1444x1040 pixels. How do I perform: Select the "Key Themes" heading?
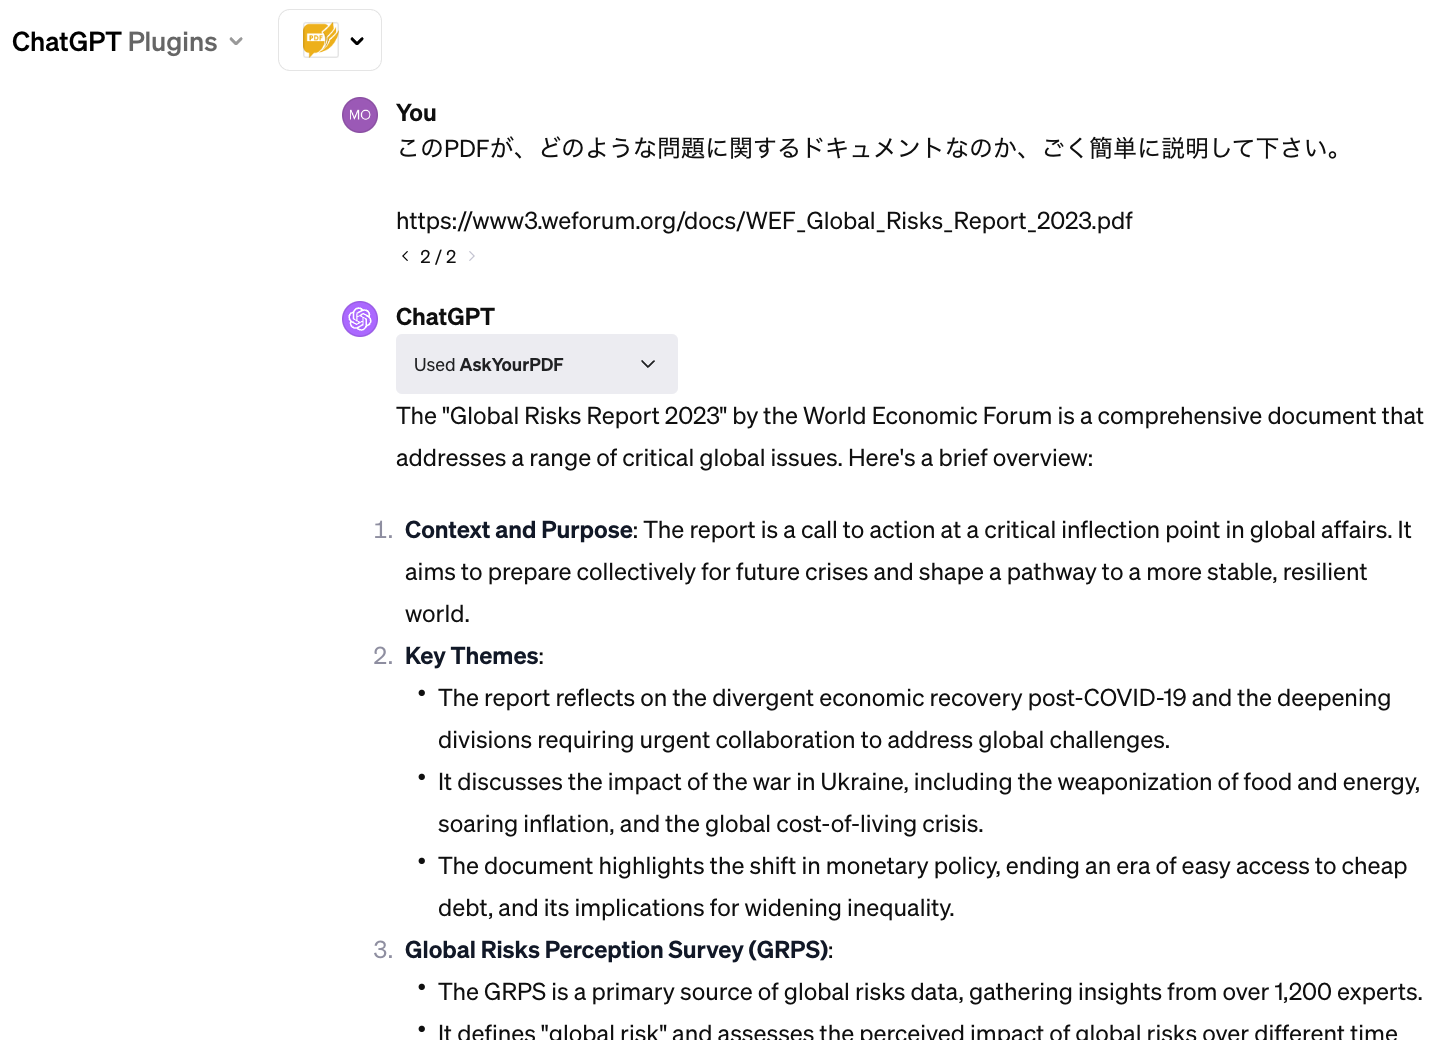pyautogui.click(x=472, y=656)
